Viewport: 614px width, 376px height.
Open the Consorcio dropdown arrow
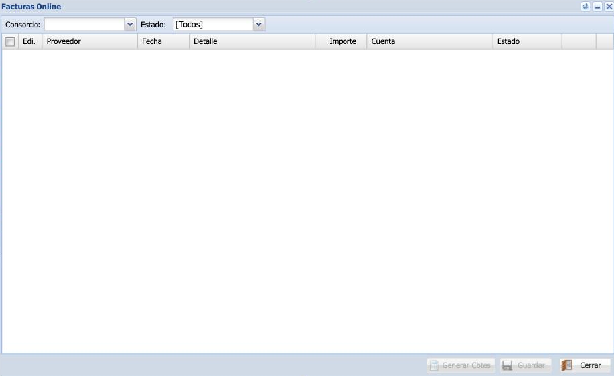[x=130, y=24]
